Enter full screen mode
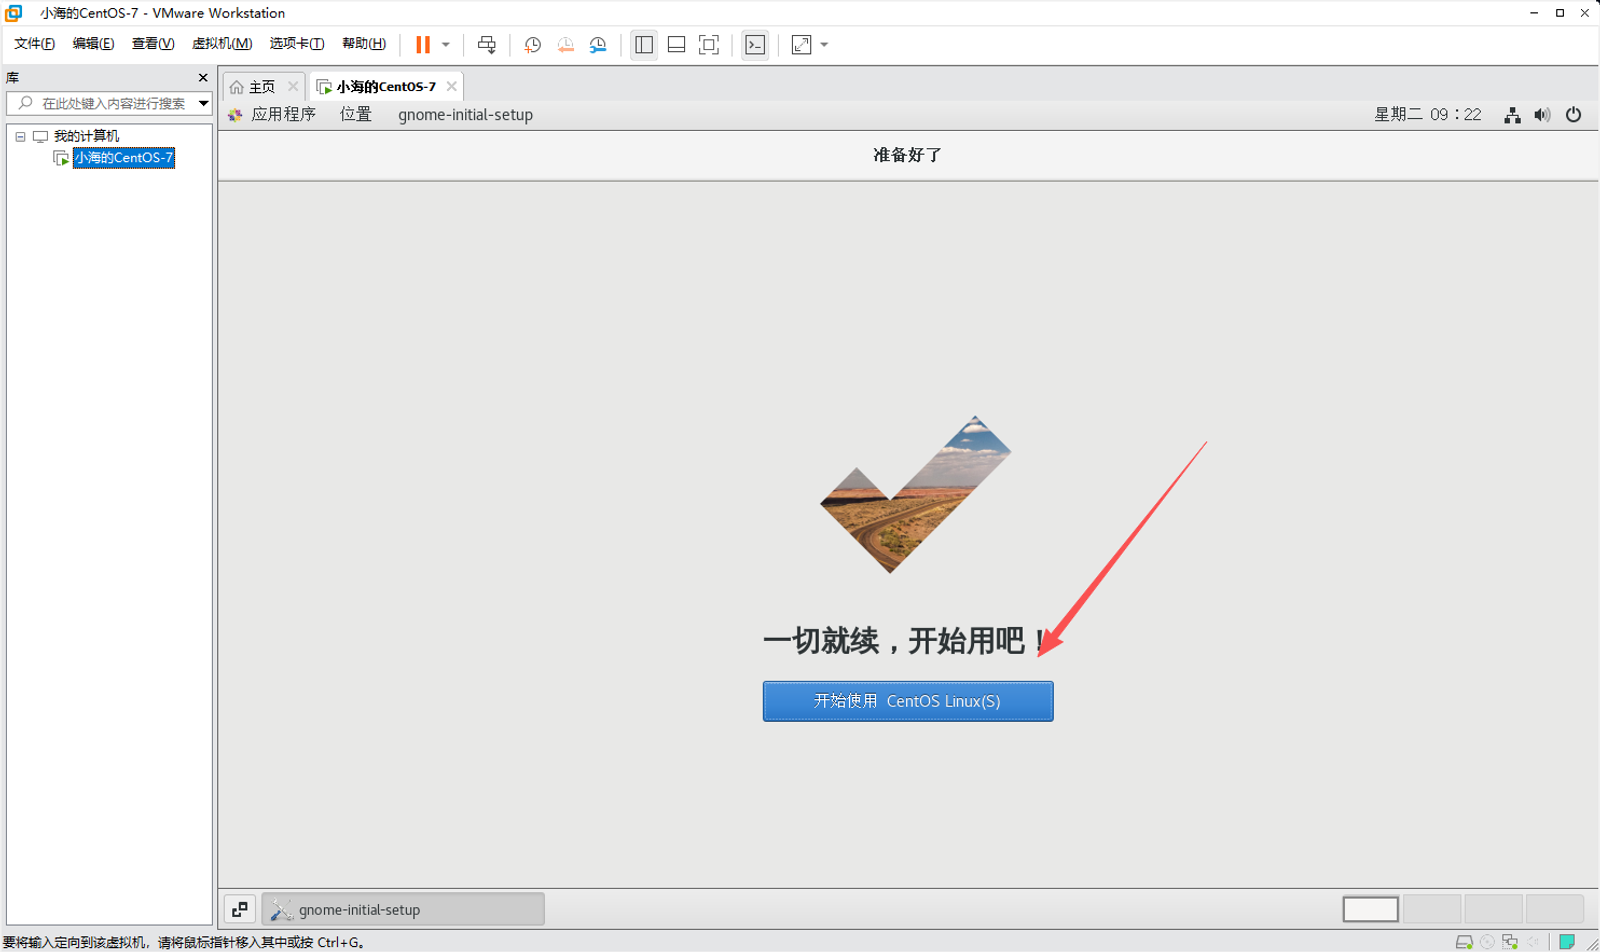 point(709,45)
